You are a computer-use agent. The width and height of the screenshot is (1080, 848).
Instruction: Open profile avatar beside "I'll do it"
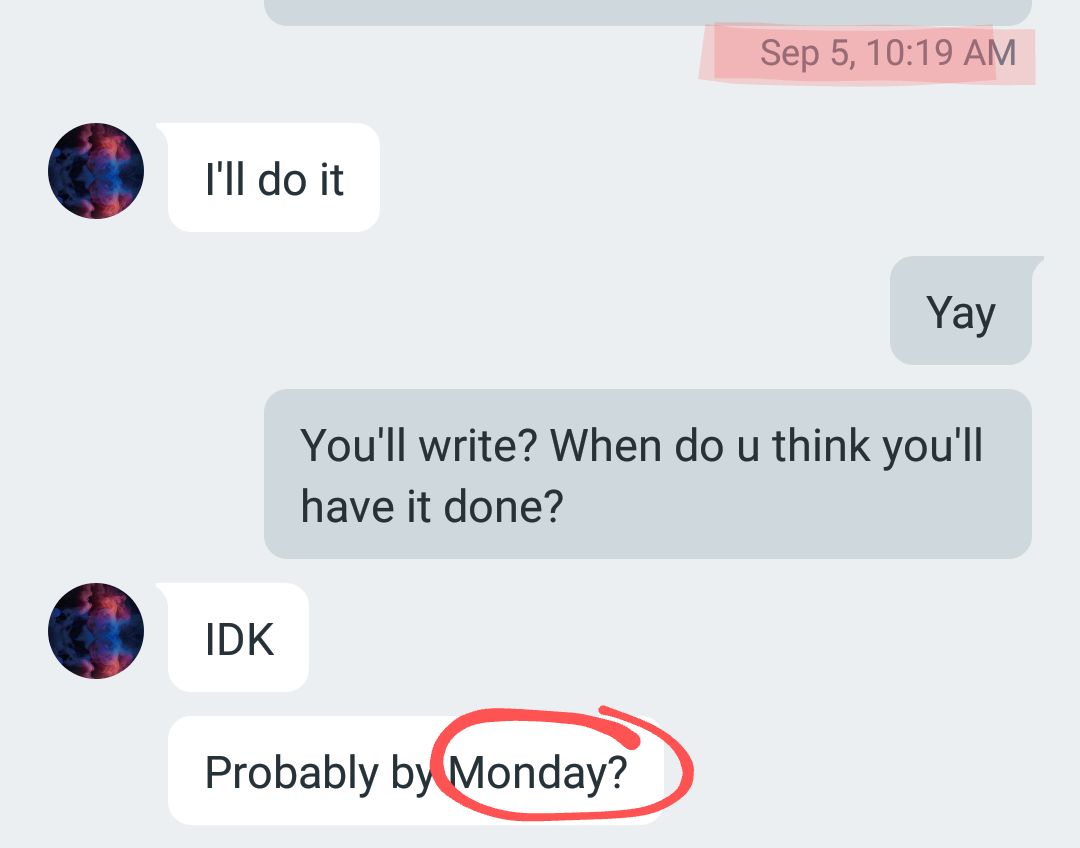(x=96, y=171)
